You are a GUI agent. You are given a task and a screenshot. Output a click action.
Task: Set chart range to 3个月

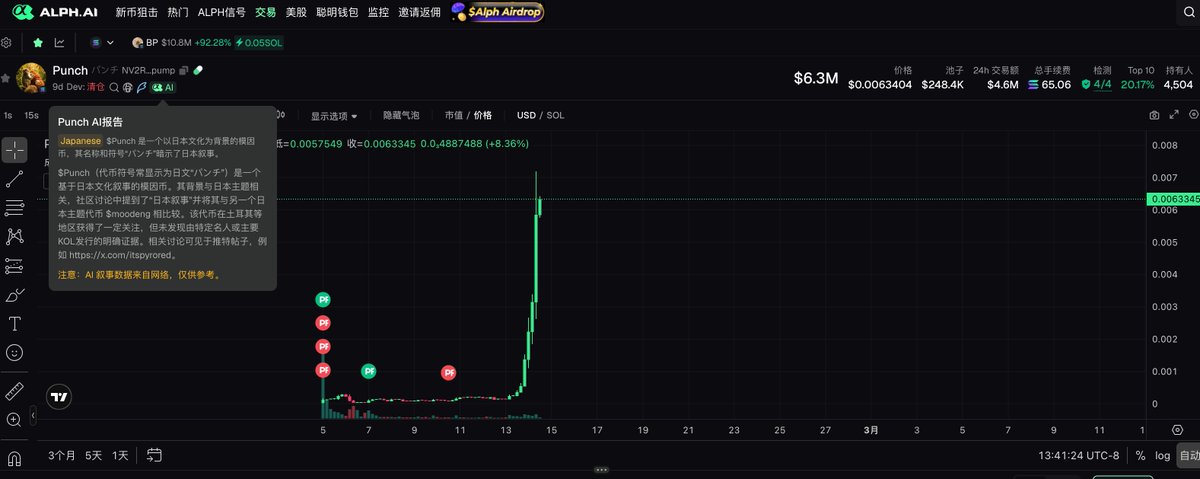(x=62, y=455)
